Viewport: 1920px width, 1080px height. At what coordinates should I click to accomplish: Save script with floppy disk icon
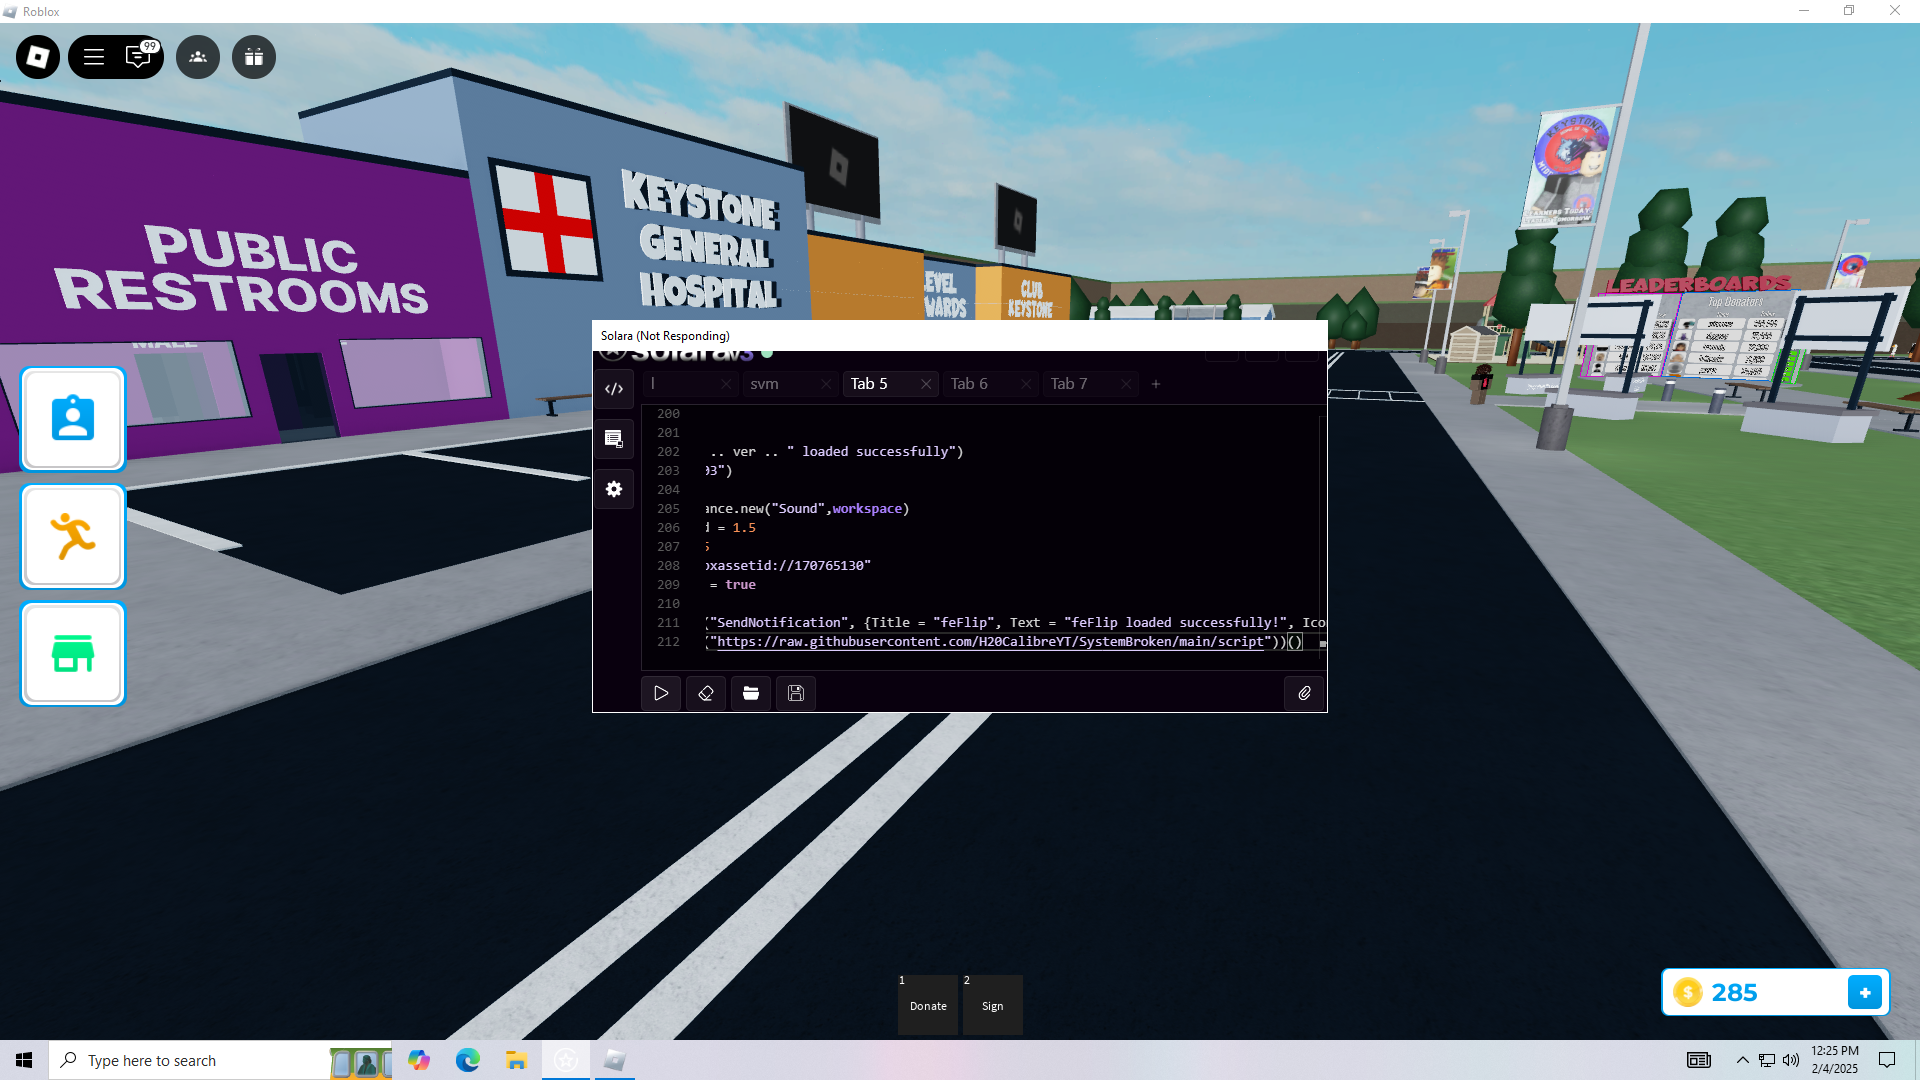(796, 693)
